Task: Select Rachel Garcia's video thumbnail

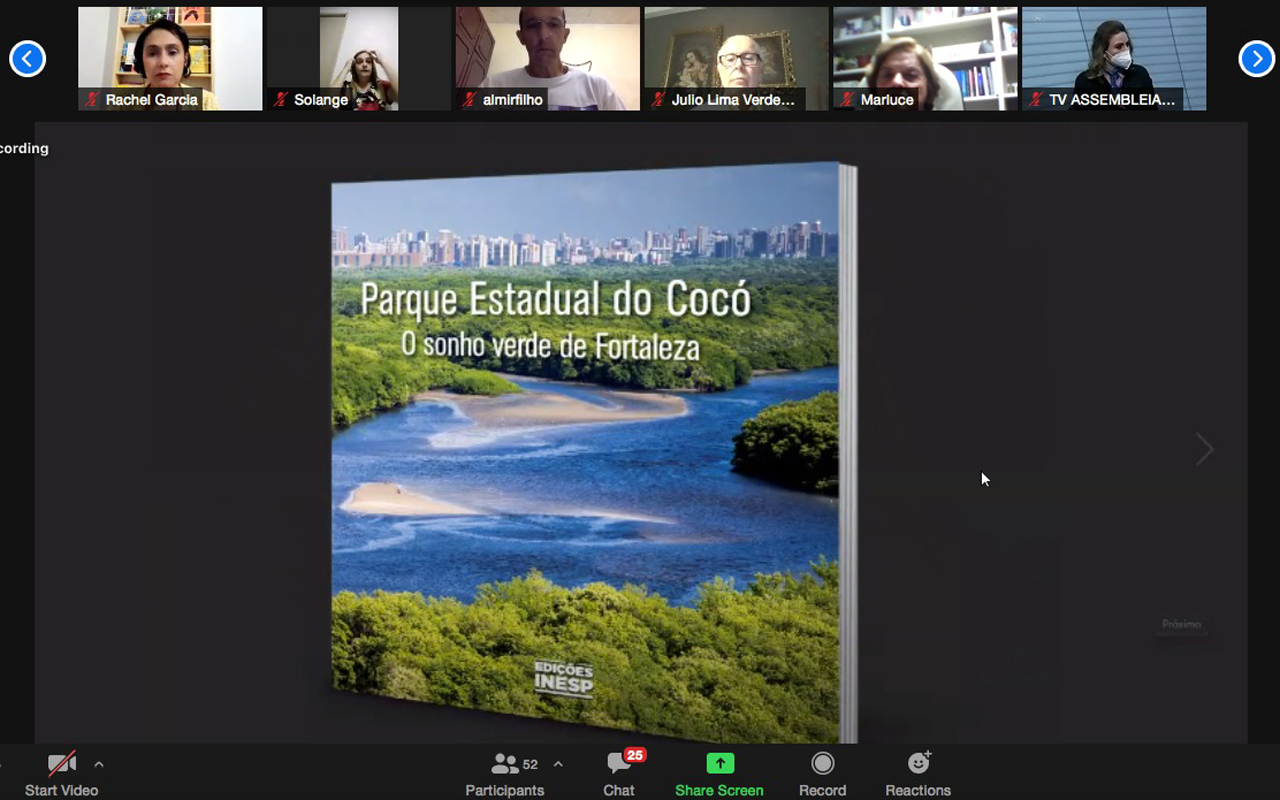Action: pyautogui.click(x=170, y=58)
